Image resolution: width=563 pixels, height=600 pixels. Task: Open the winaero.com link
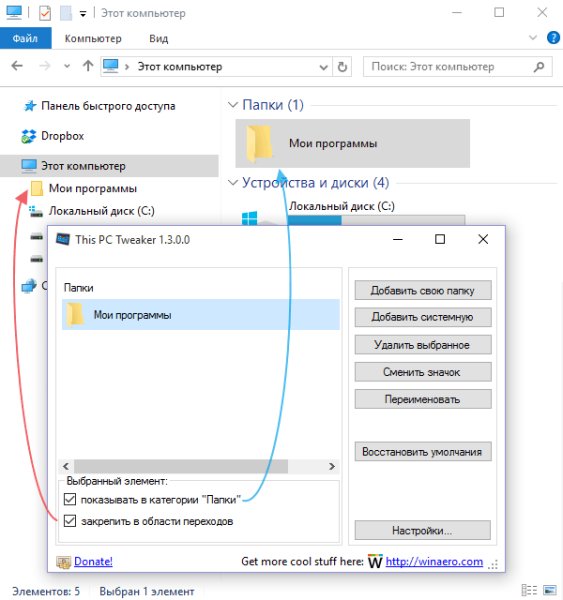coord(434,561)
